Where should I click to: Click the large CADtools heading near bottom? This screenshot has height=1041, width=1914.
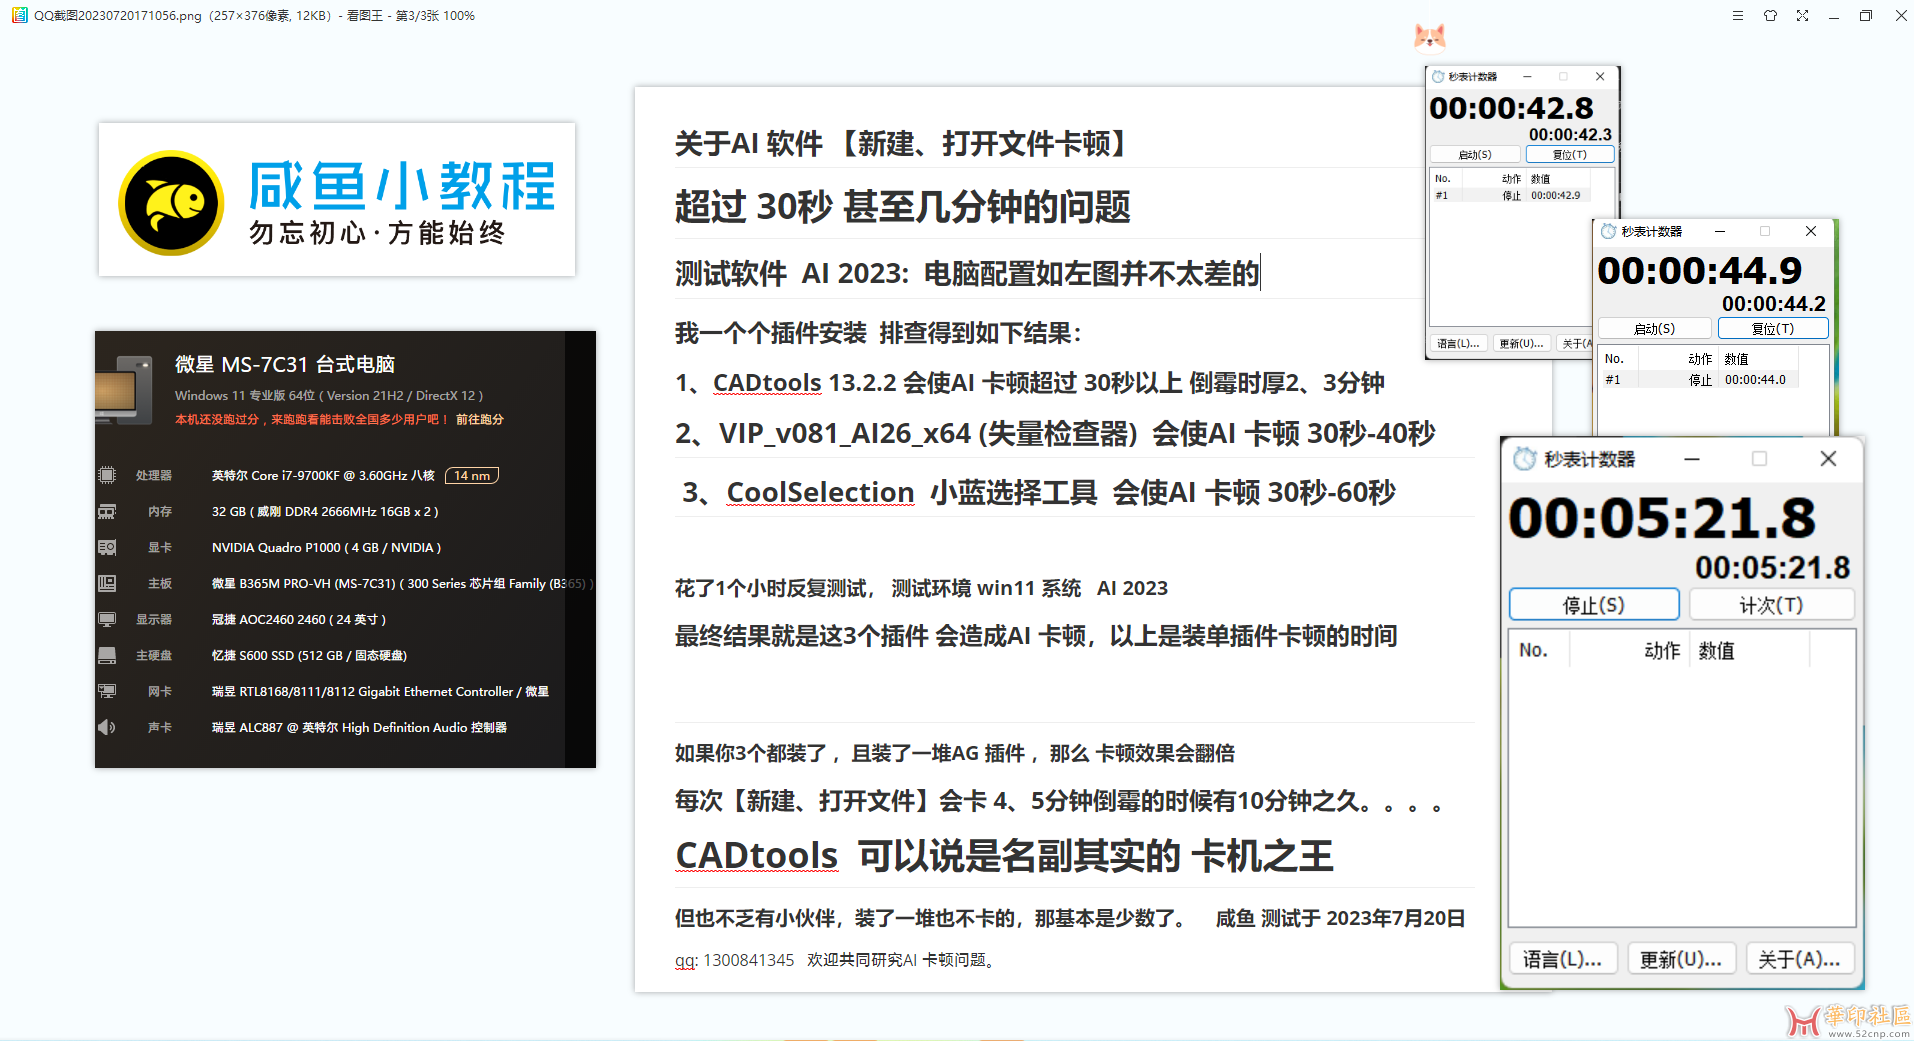click(x=757, y=856)
